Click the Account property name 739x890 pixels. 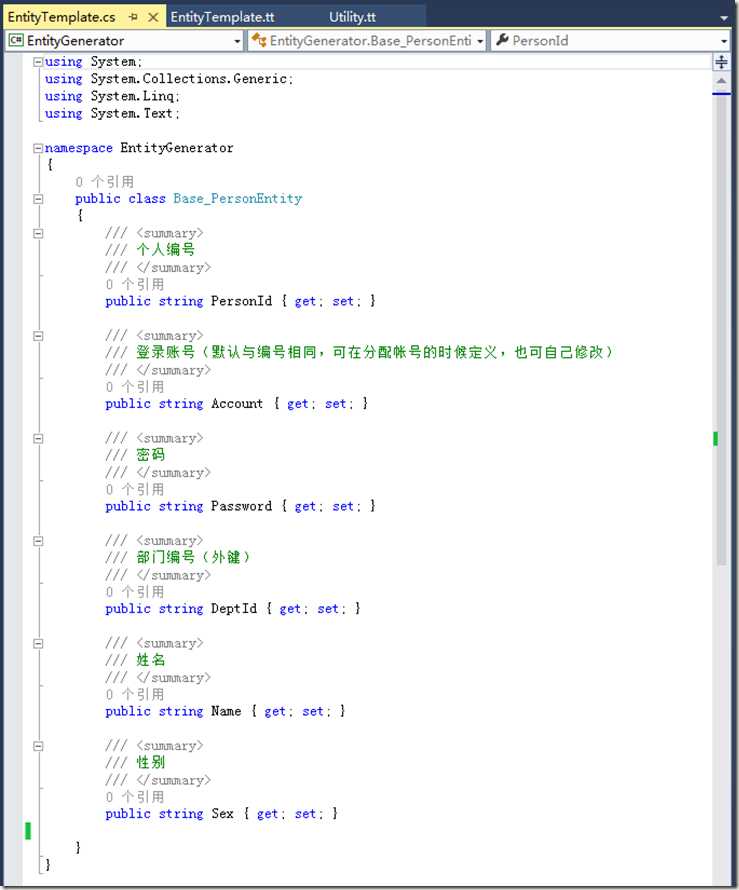click(237, 404)
